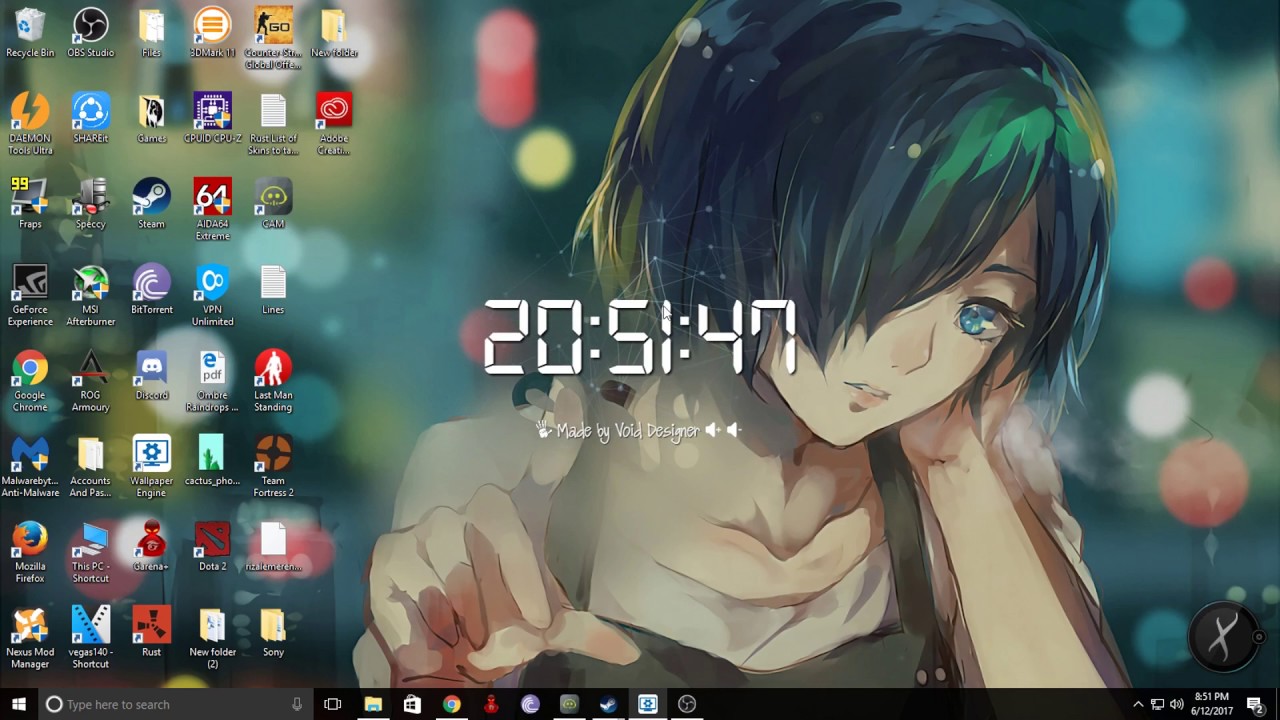1280x720 pixels.
Task: Mute wallpaper audio with first speaker icon
Action: click(710, 430)
